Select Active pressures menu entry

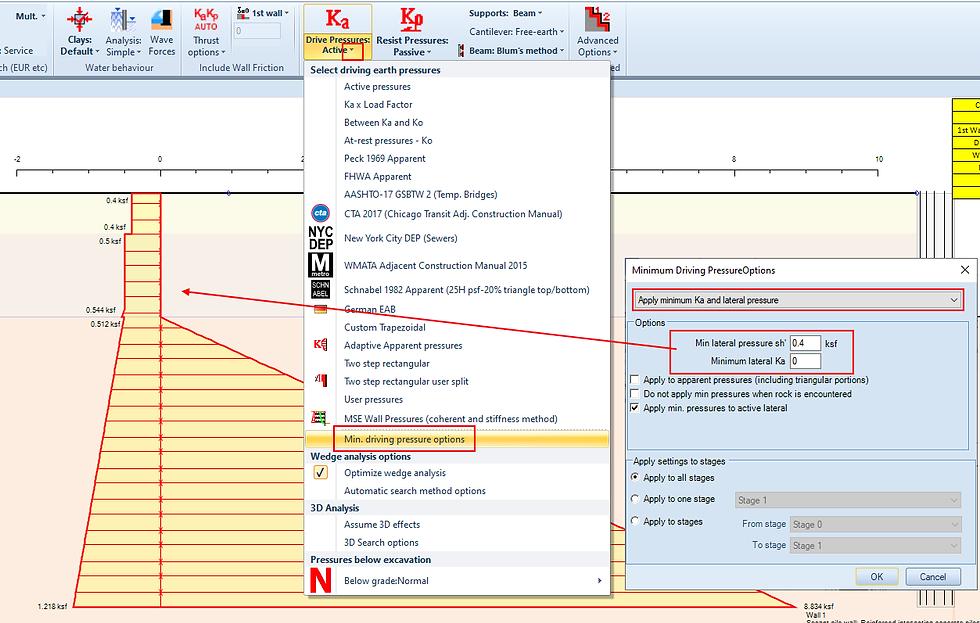coord(377,87)
